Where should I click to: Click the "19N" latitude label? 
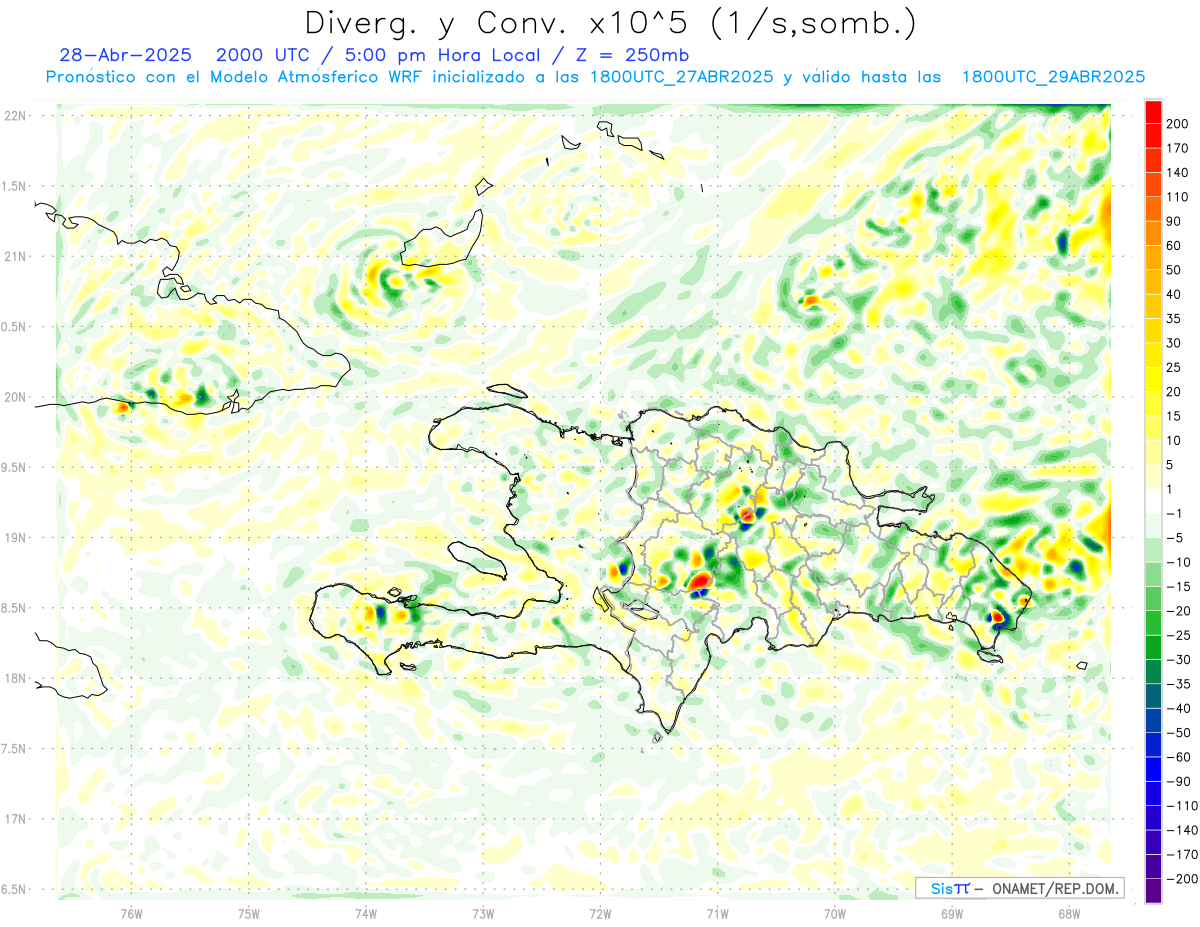(14, 538)
